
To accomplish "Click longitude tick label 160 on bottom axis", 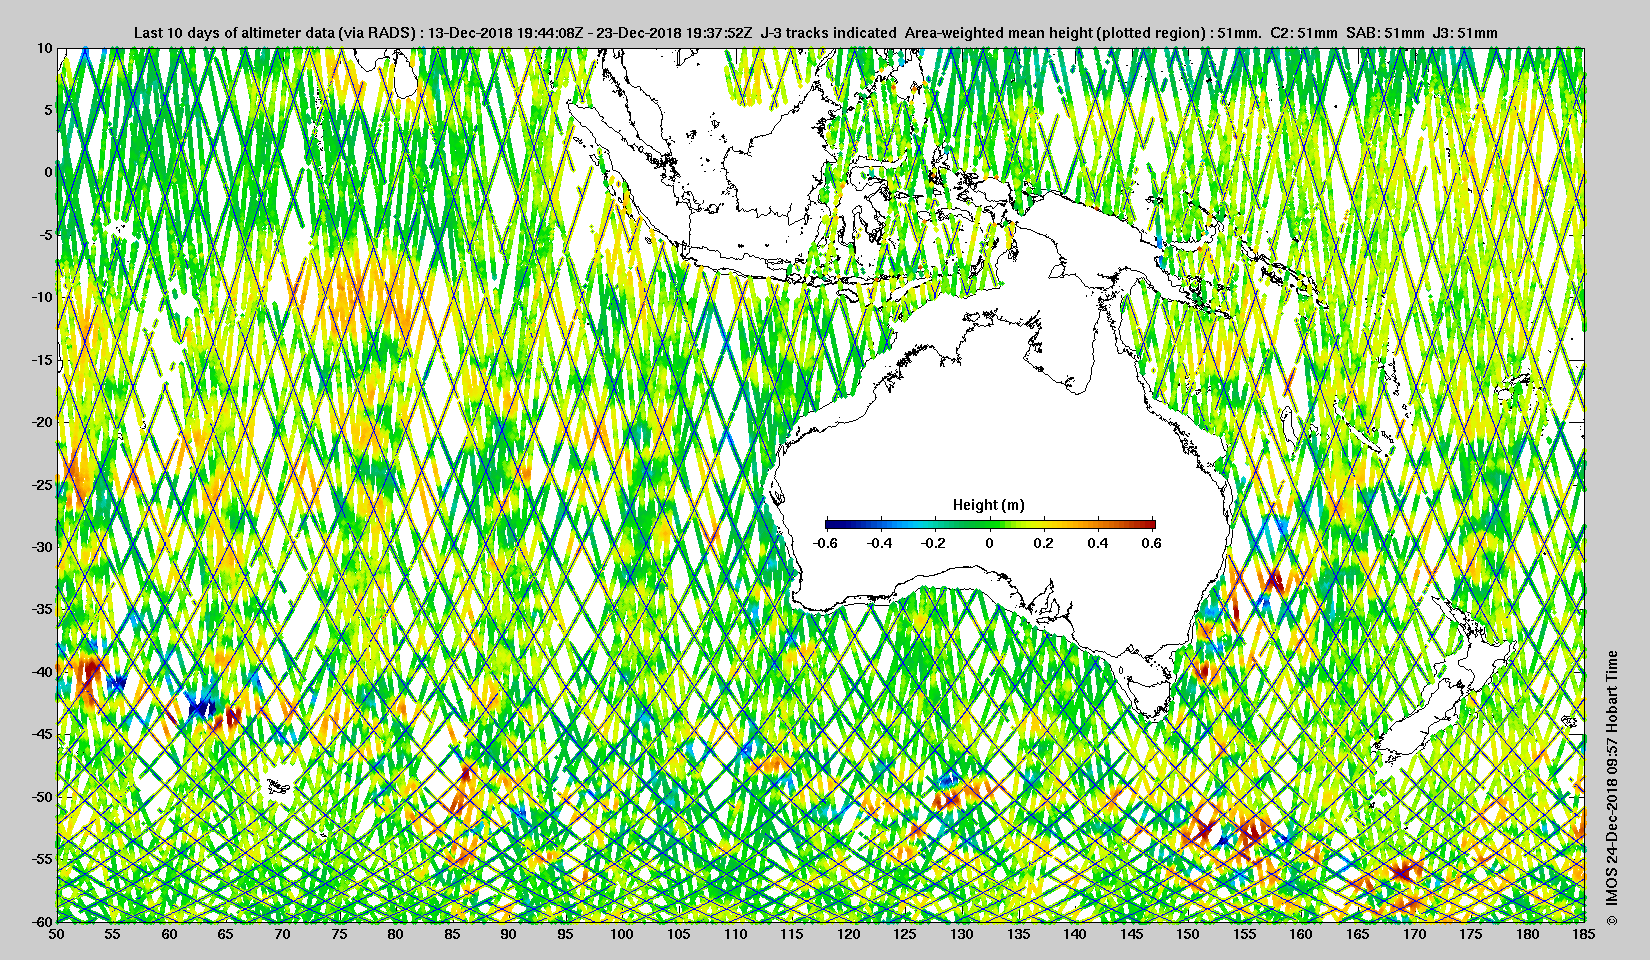I will point(1301,934).
